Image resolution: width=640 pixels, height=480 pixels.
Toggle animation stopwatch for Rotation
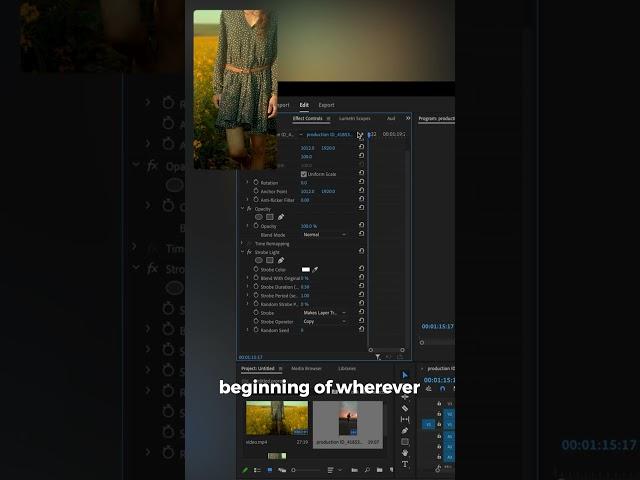[x=255, y=183]
